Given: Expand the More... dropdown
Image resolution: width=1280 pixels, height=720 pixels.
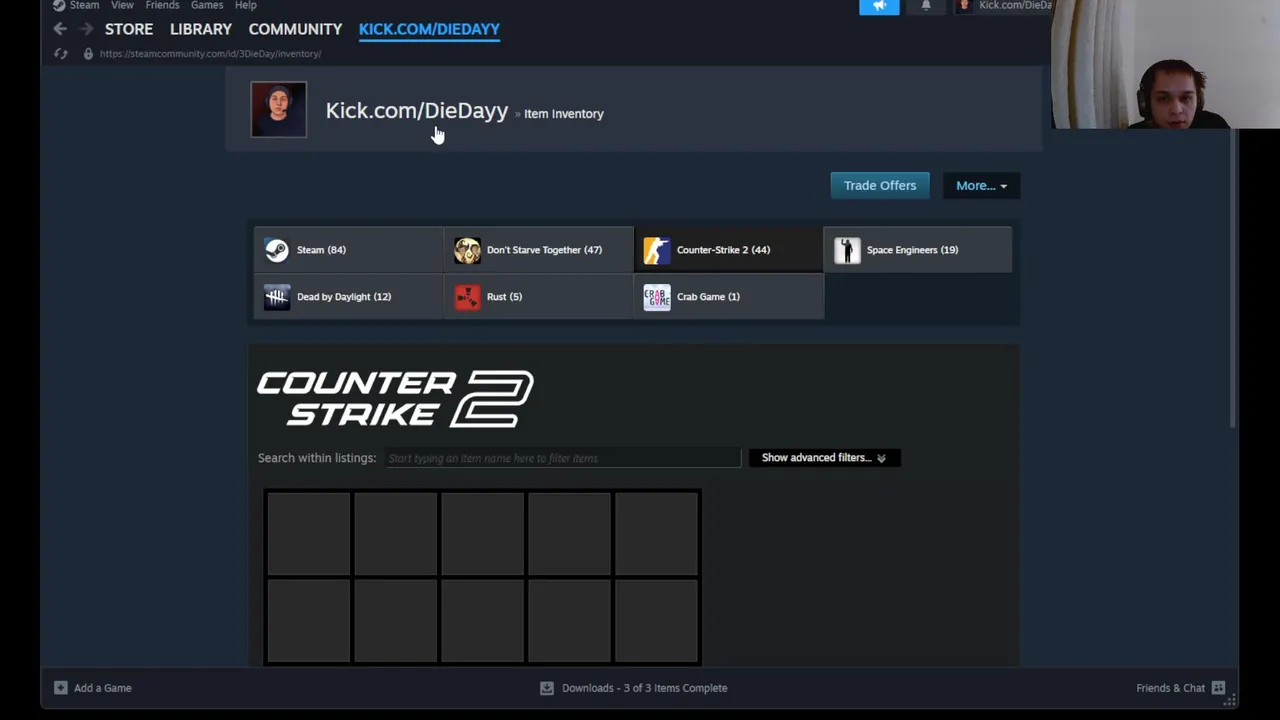Looking at the screenshot, I should 981,185.
